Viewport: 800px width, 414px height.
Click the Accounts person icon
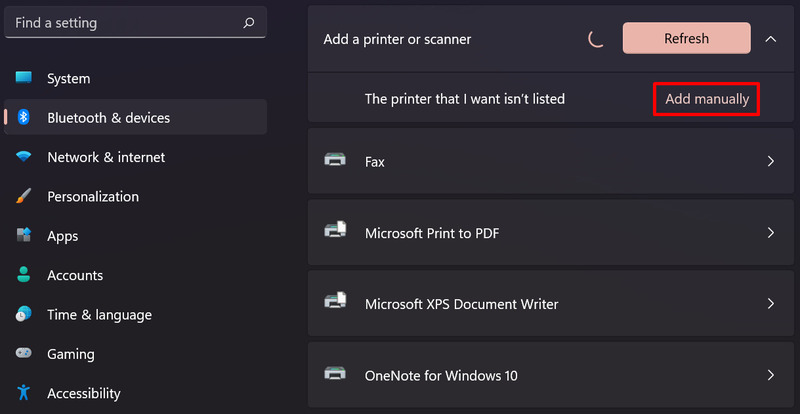tap(23, 275)
